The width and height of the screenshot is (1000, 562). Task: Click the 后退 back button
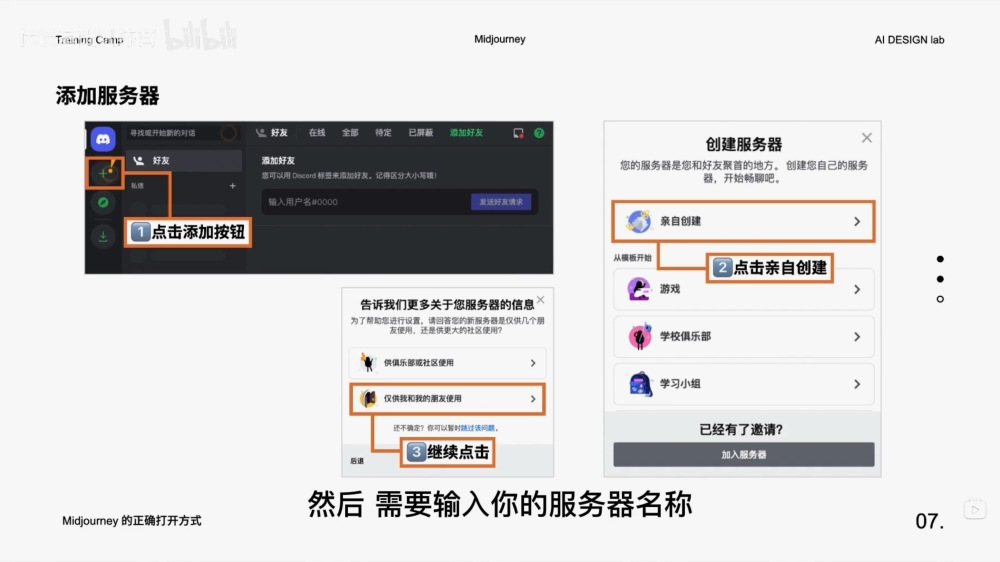357,461
